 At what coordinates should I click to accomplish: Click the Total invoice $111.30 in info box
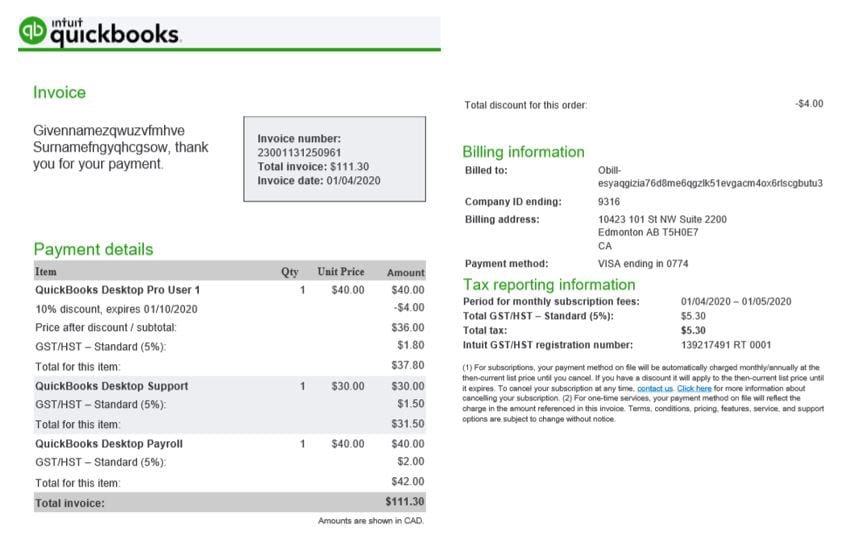[x=313, y=167]
